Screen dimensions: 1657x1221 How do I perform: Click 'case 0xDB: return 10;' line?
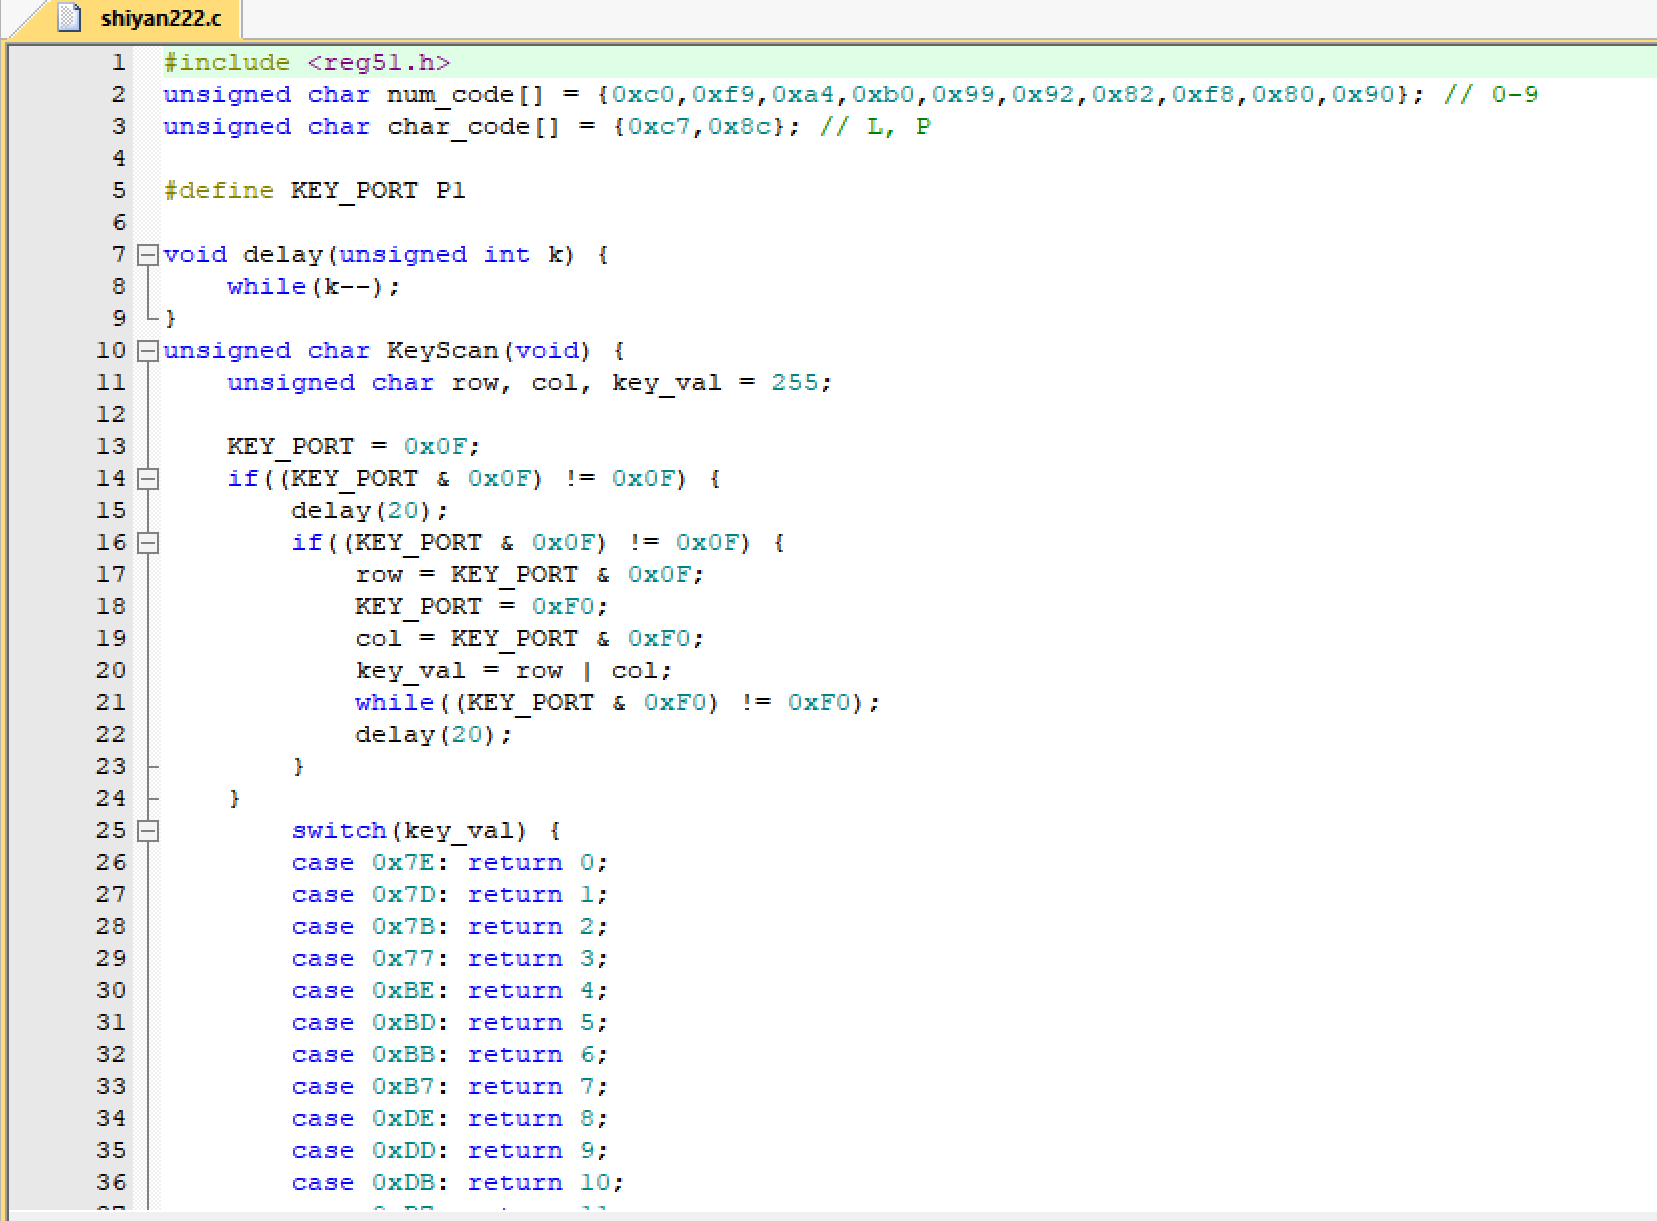pyautogui.click(x=458, y=1183)
